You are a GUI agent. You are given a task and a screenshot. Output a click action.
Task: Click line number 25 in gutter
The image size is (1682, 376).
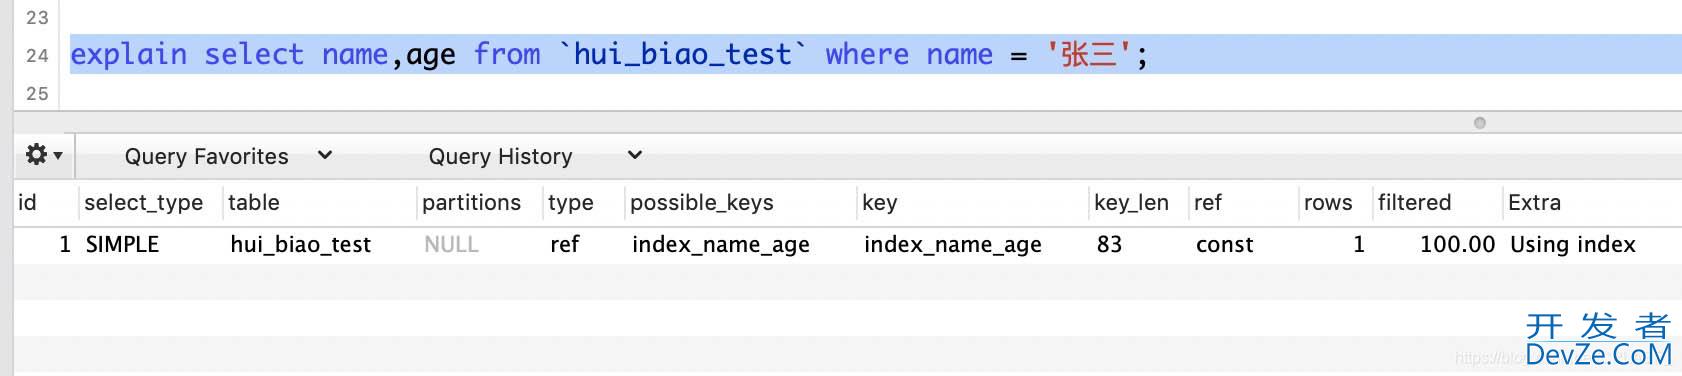point(37,93)
